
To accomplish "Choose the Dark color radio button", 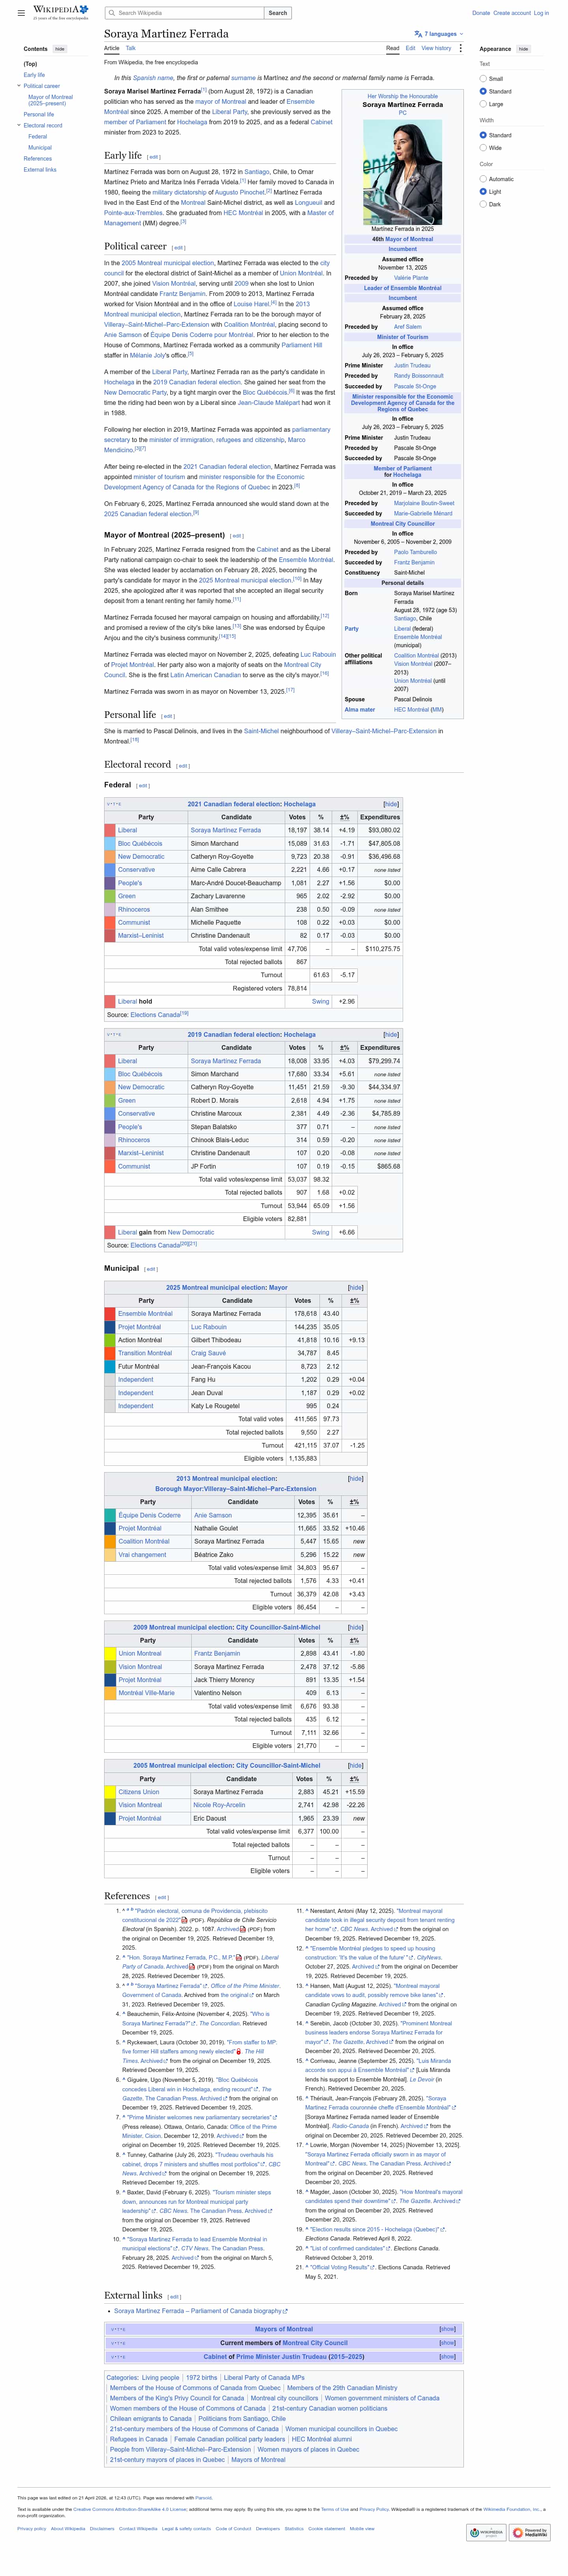I will [483, 204].
